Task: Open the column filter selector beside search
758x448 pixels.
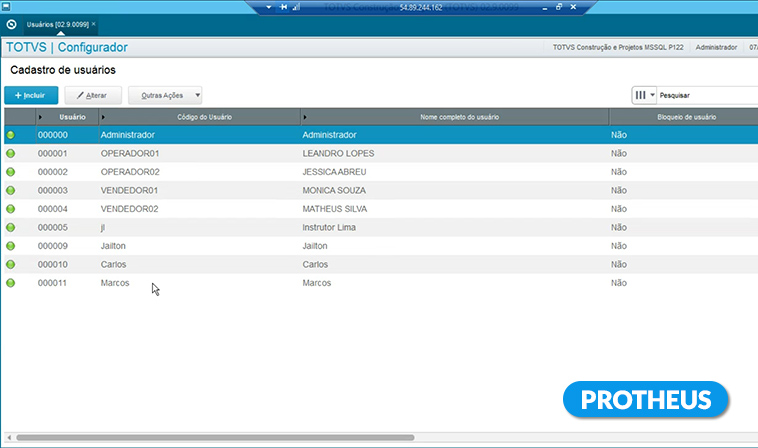Action: coord(644,95)
